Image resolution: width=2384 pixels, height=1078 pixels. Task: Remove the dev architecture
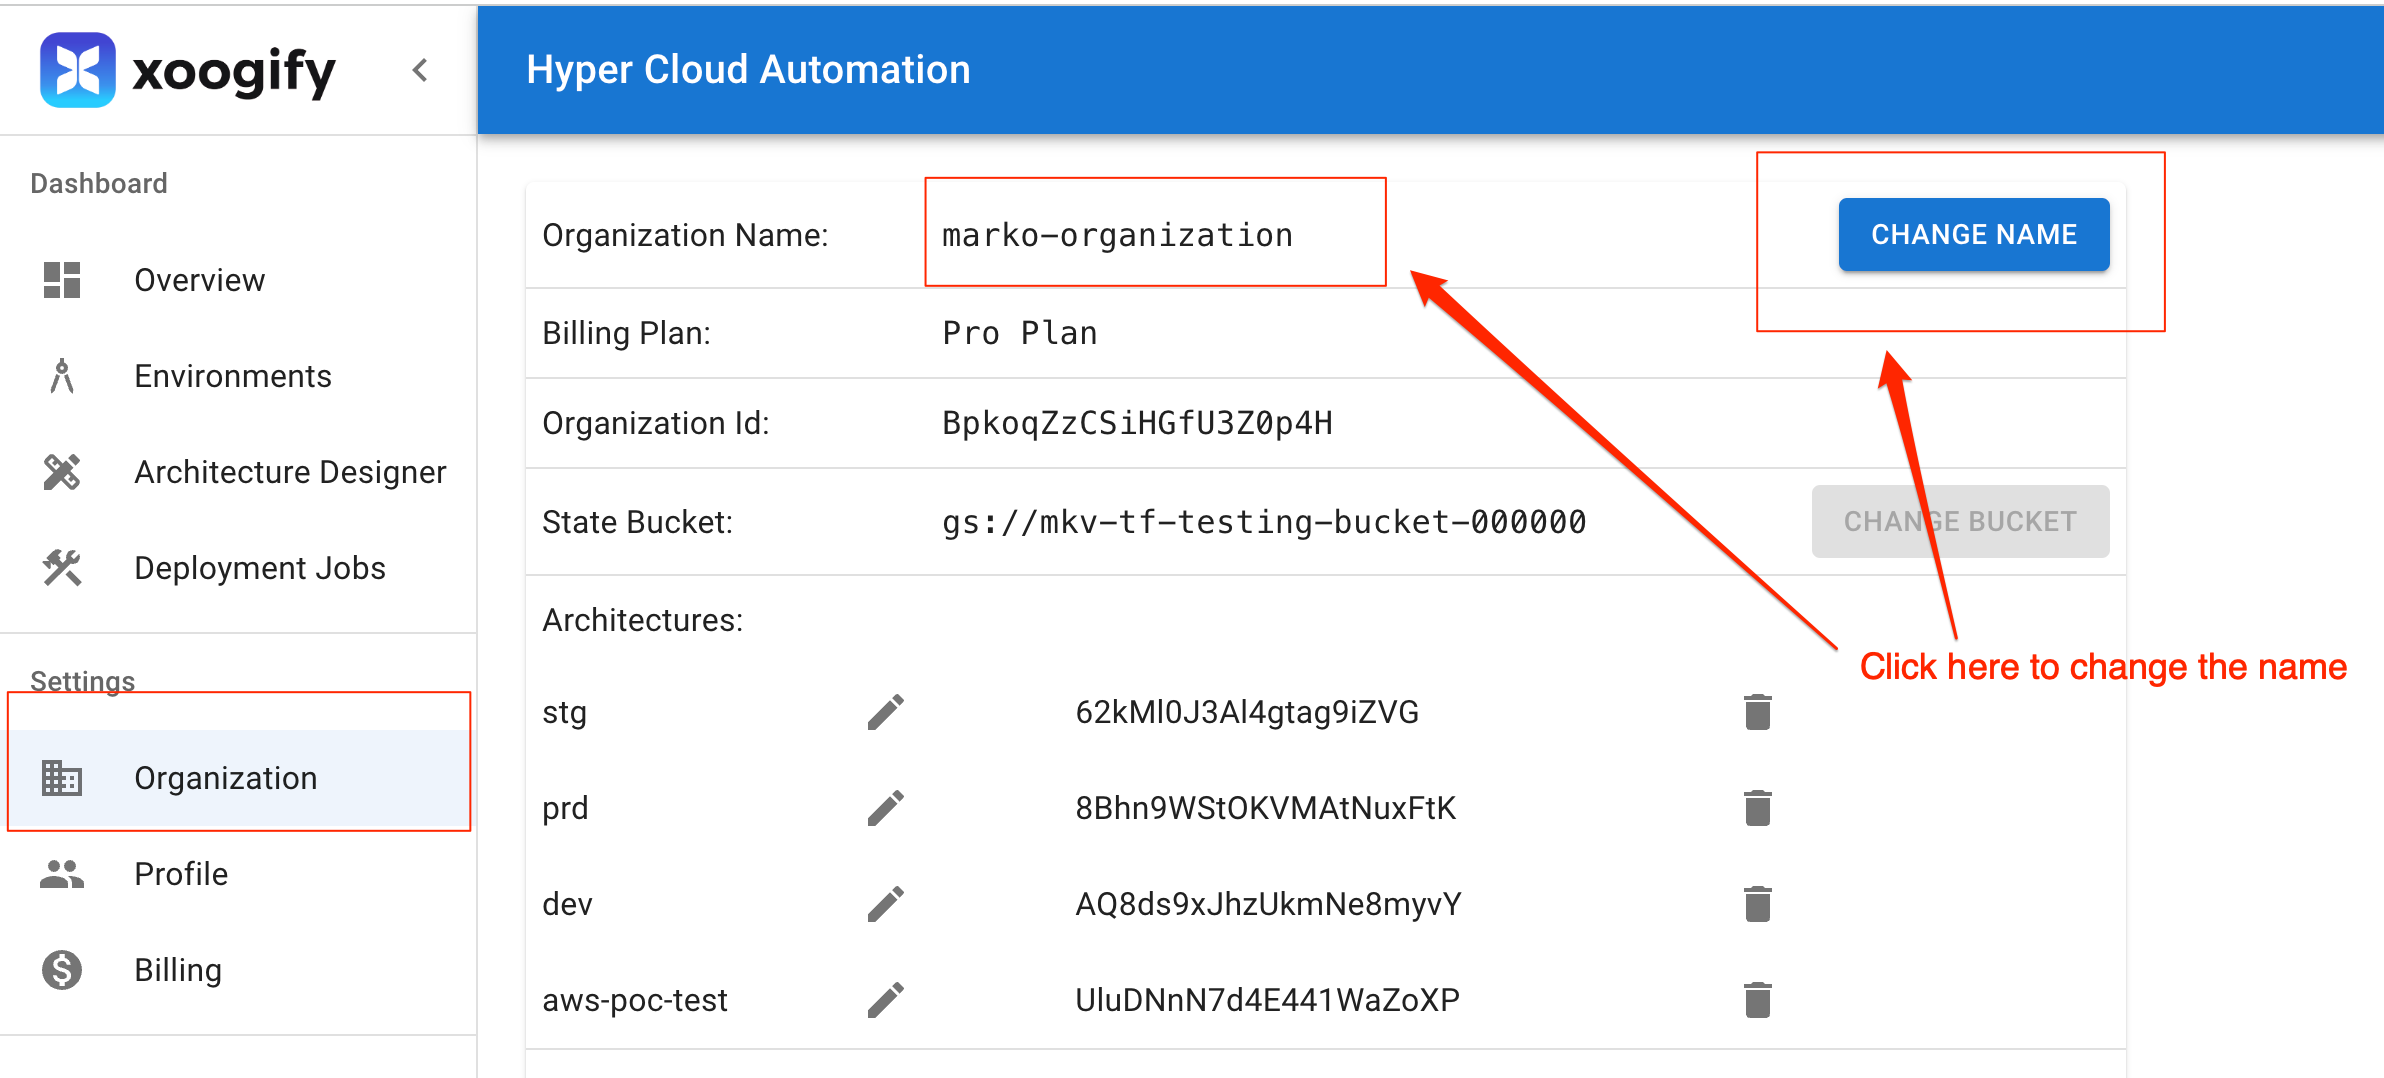1757,904
